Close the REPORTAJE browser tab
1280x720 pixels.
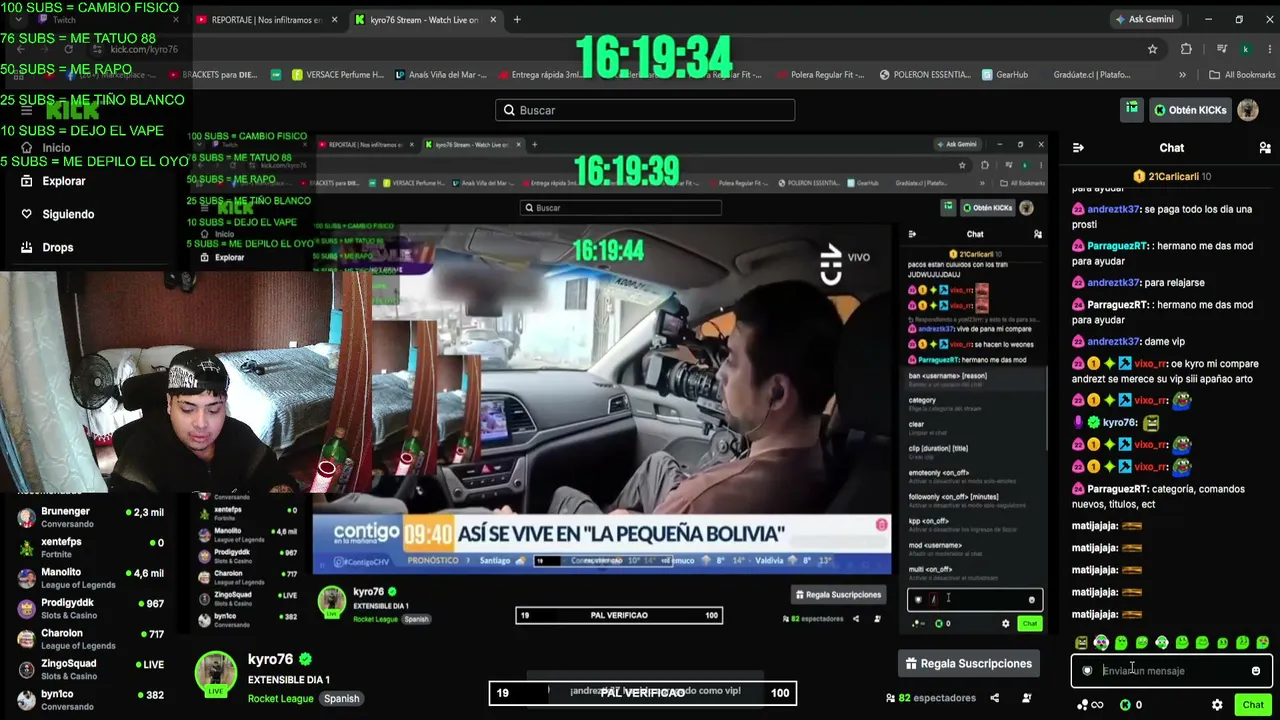coord(334,19)
